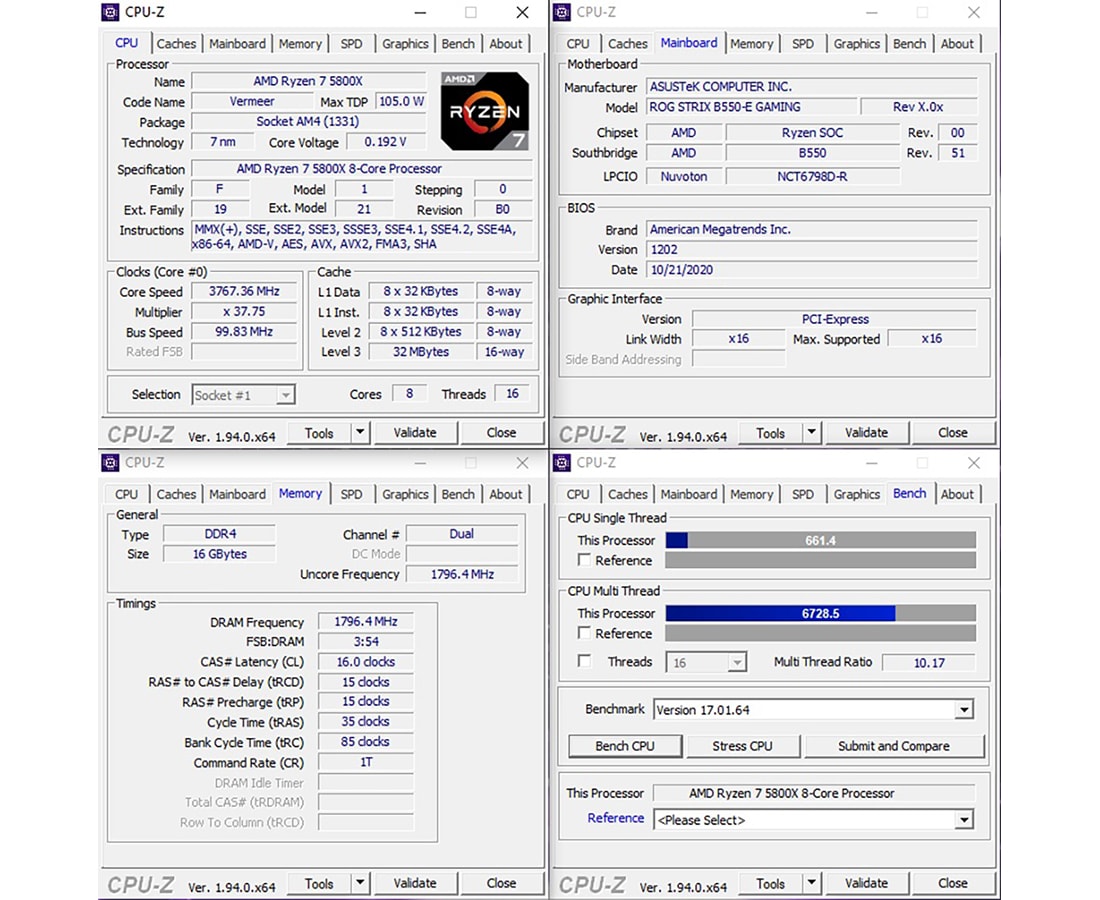Open Graphics tab in Memory window

point(405,494)
